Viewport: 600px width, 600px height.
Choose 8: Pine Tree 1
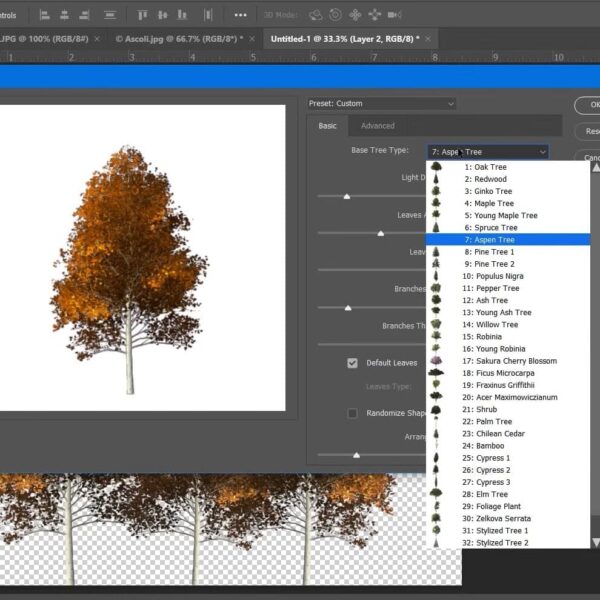[x=508, y=252]
